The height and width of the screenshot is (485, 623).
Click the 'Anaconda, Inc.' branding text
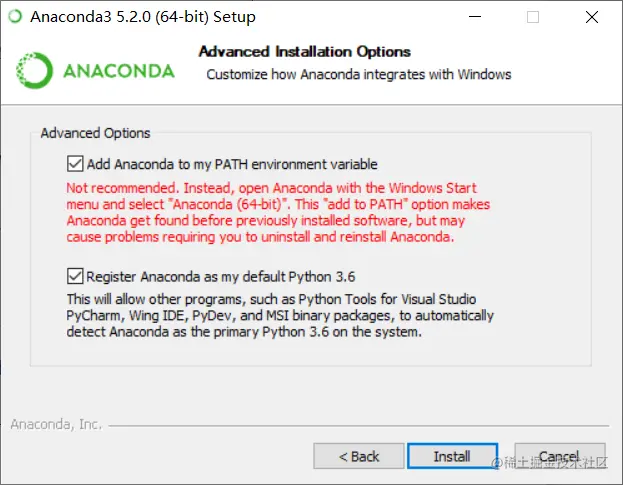pos(56,424)
